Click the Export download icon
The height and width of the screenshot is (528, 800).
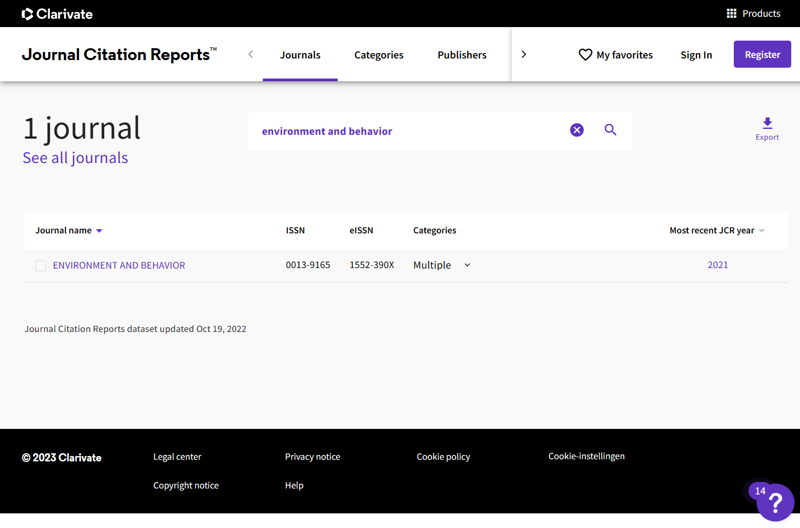pyautogui.click(x=767, y=125)
